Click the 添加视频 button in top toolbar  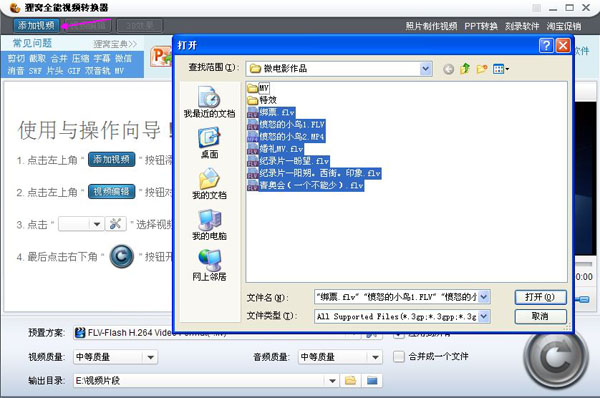(x=36, y=26)
